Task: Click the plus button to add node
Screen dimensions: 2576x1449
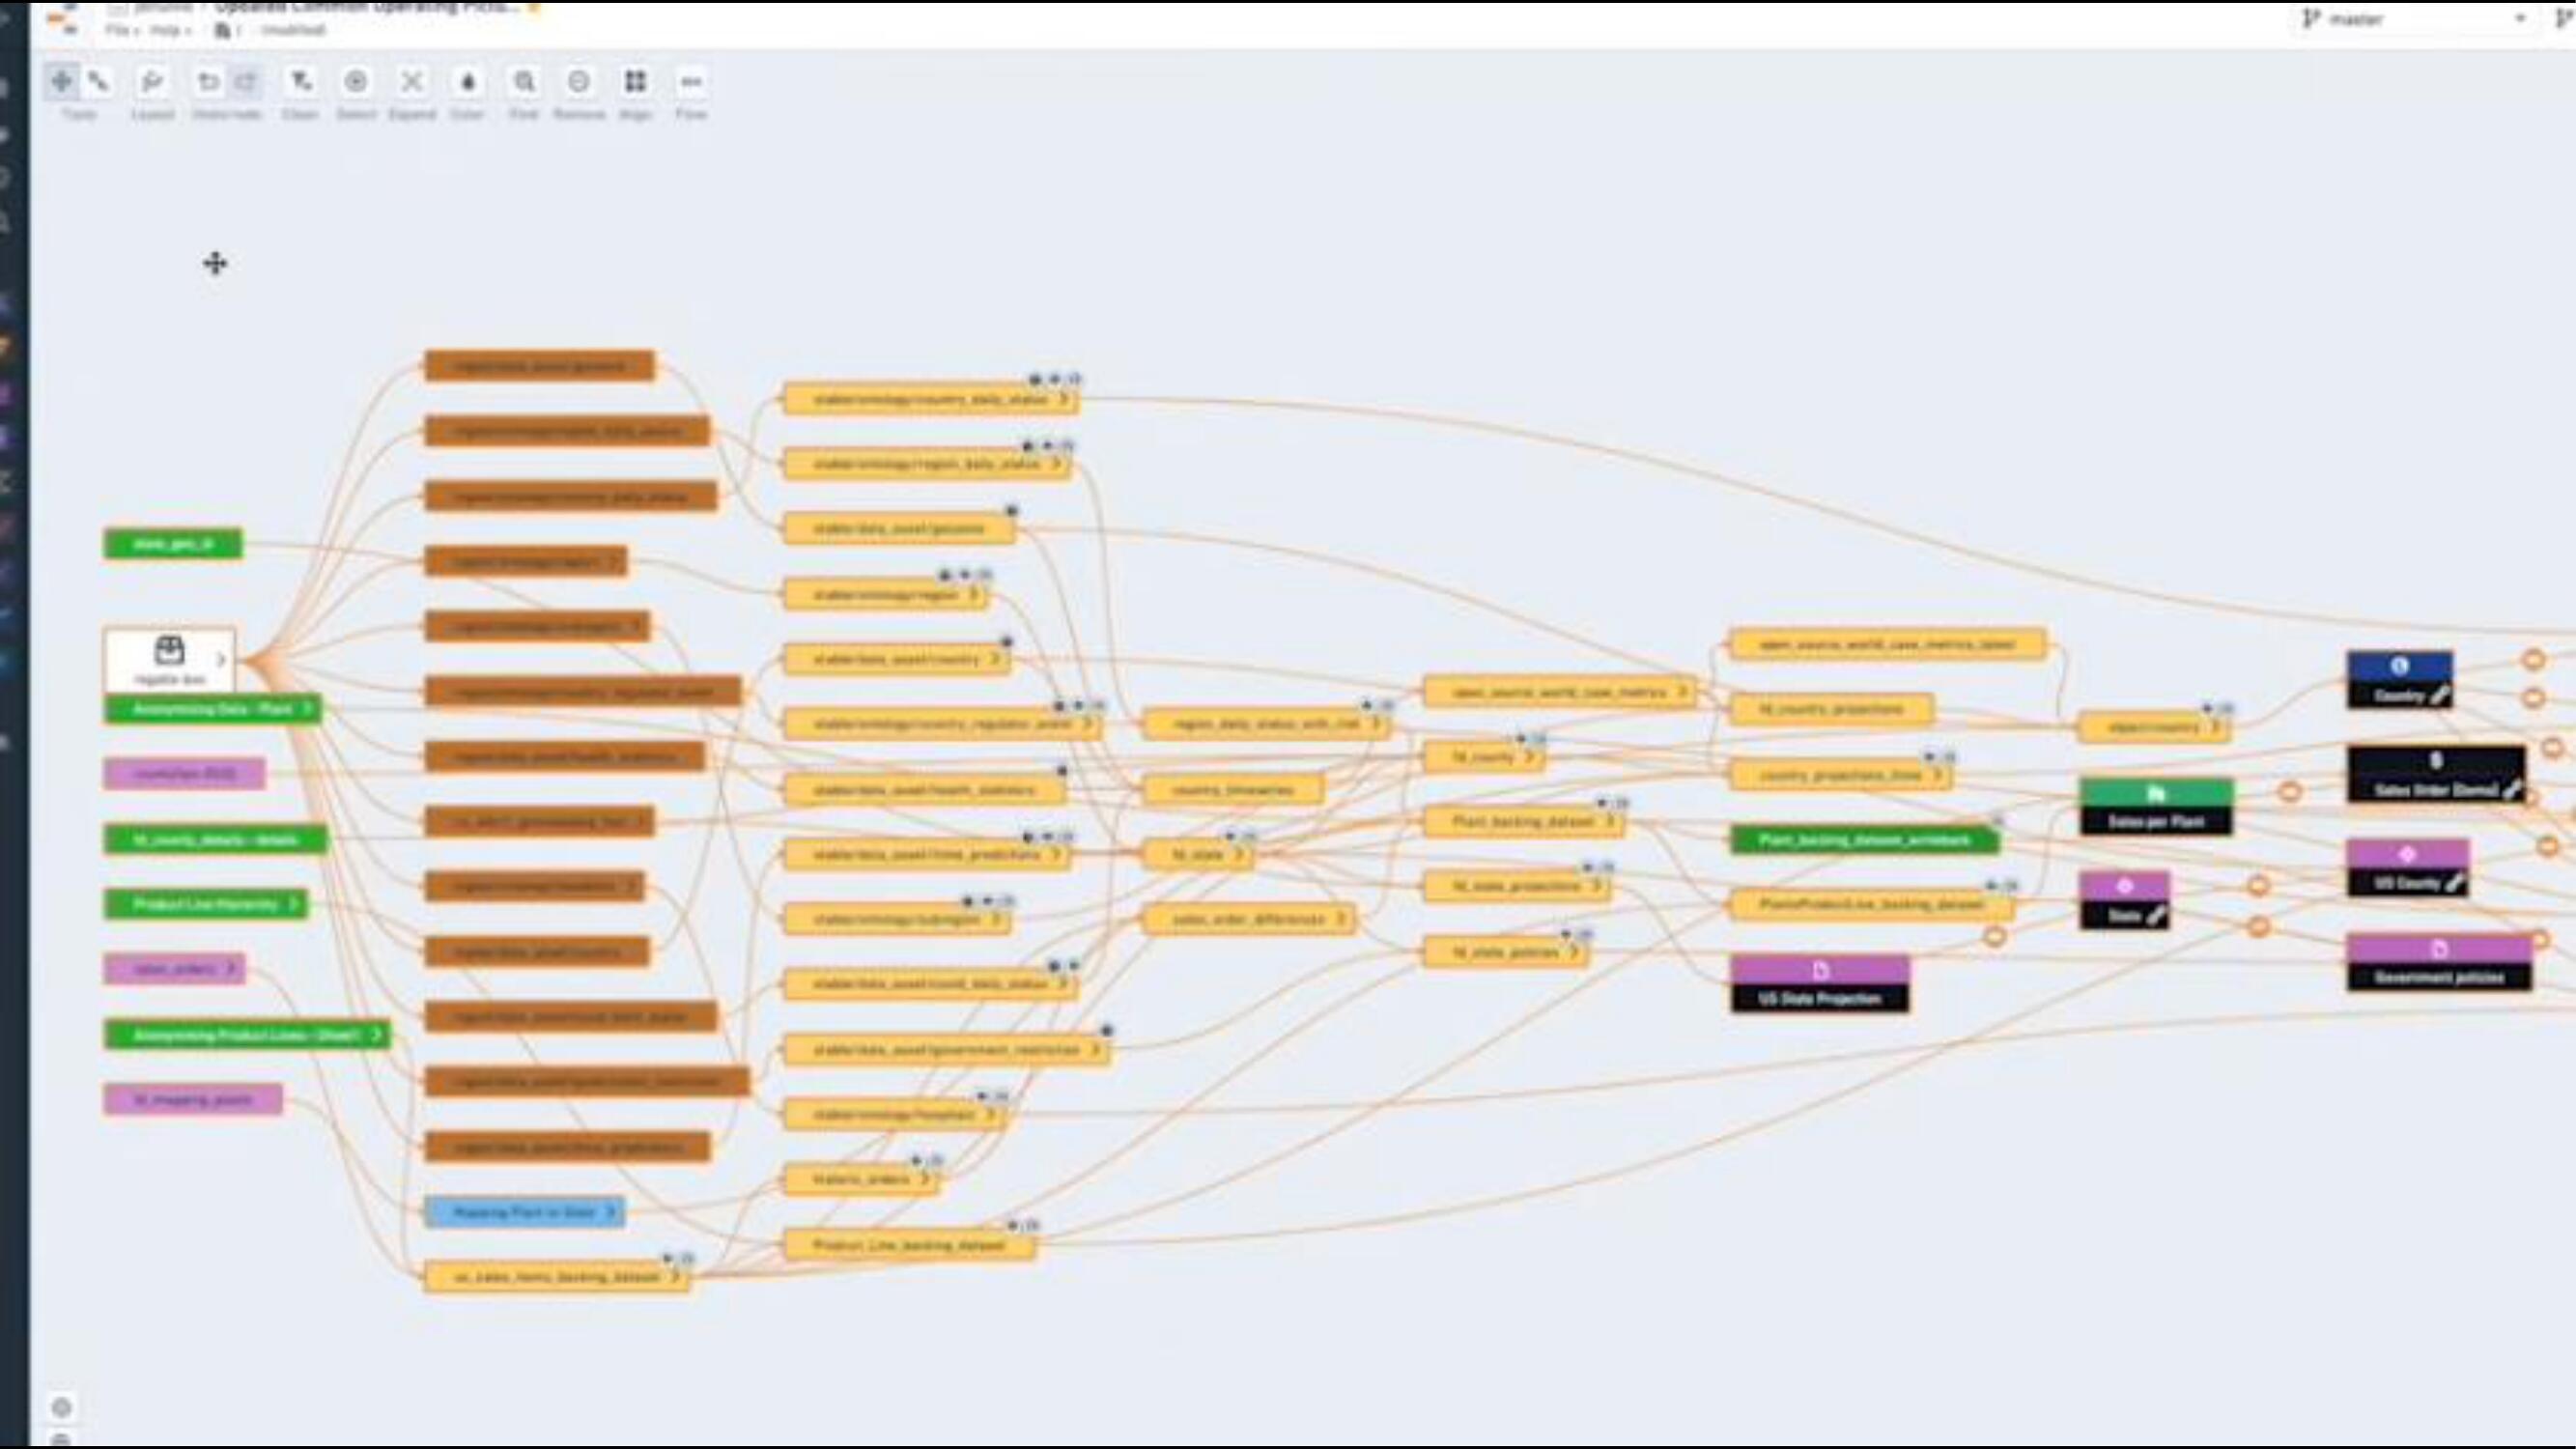Action: [x=214, y=262]
